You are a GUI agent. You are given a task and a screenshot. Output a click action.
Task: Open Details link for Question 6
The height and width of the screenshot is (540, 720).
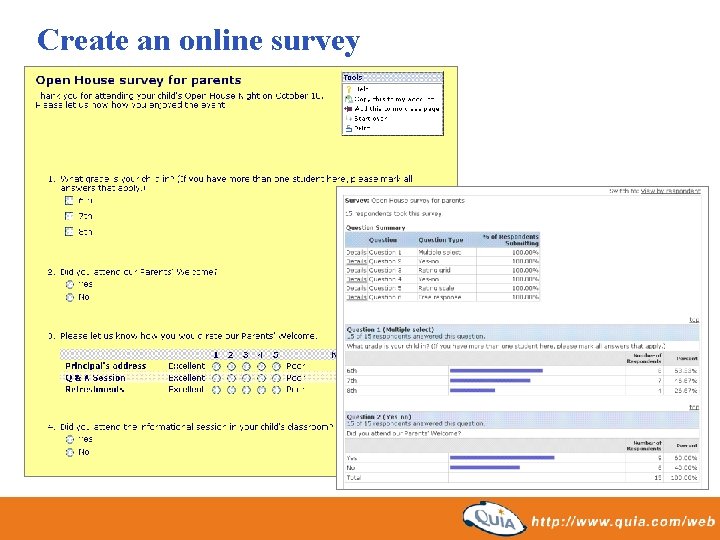pyautogui.click(x=356, y=297)
